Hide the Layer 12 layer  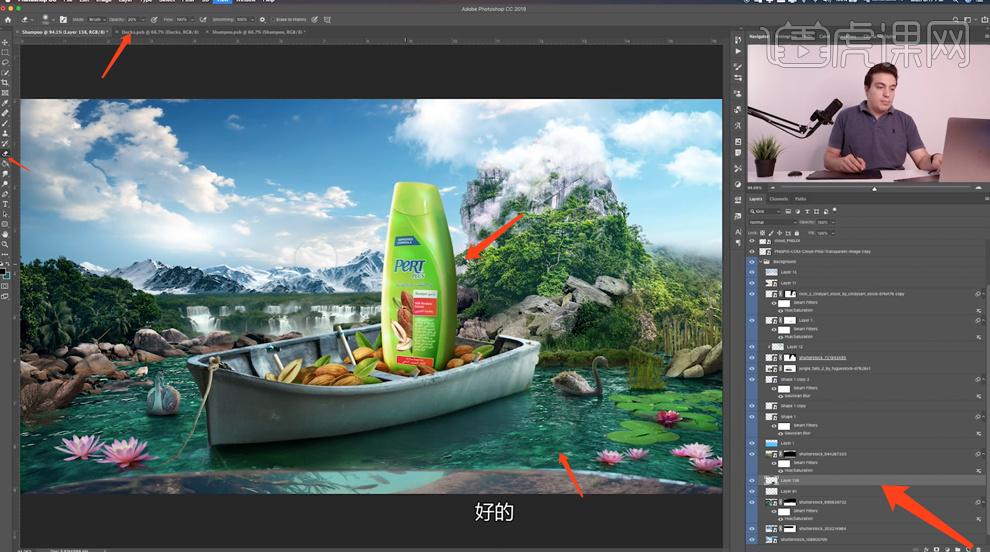(x=752, y=347)
